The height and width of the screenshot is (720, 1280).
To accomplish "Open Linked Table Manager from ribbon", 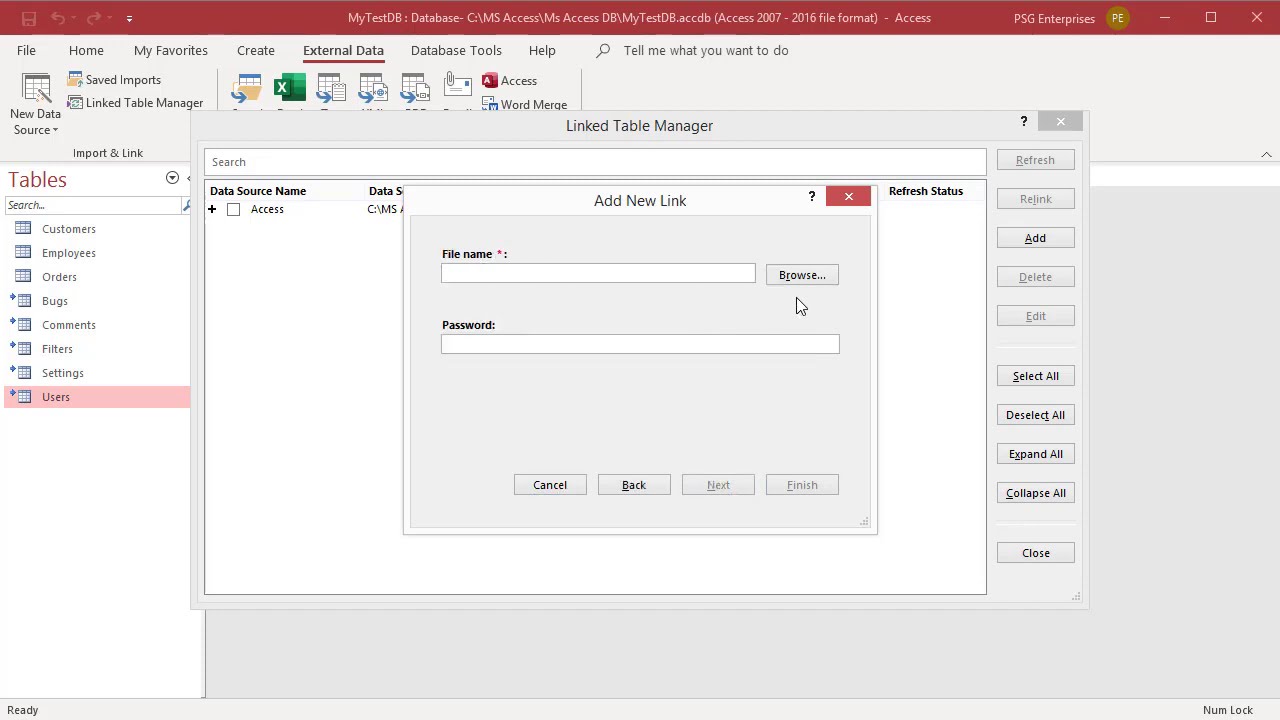I will (x=135, y=103).
